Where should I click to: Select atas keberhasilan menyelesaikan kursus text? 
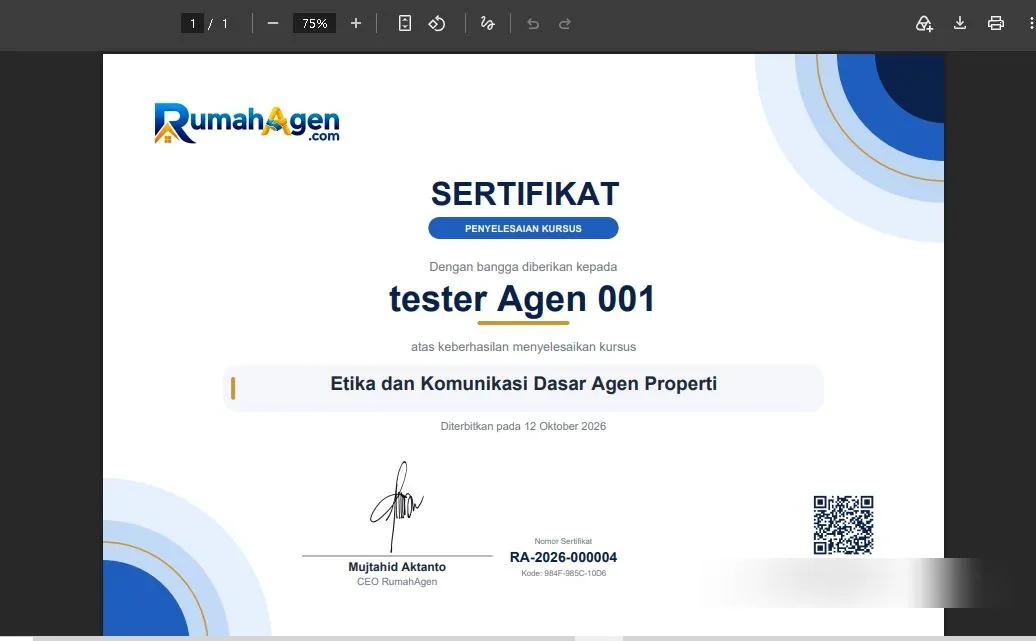click(x=523, y=347)
